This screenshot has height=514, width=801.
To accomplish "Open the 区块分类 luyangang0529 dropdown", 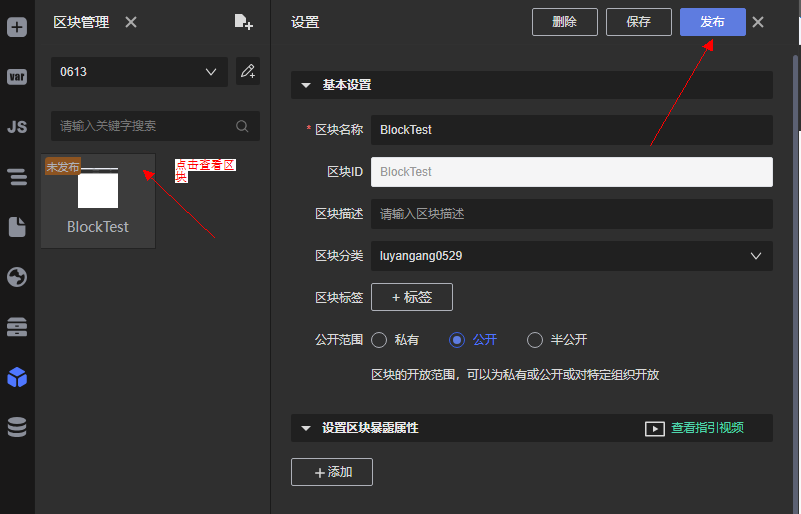I will pos(572,256).
